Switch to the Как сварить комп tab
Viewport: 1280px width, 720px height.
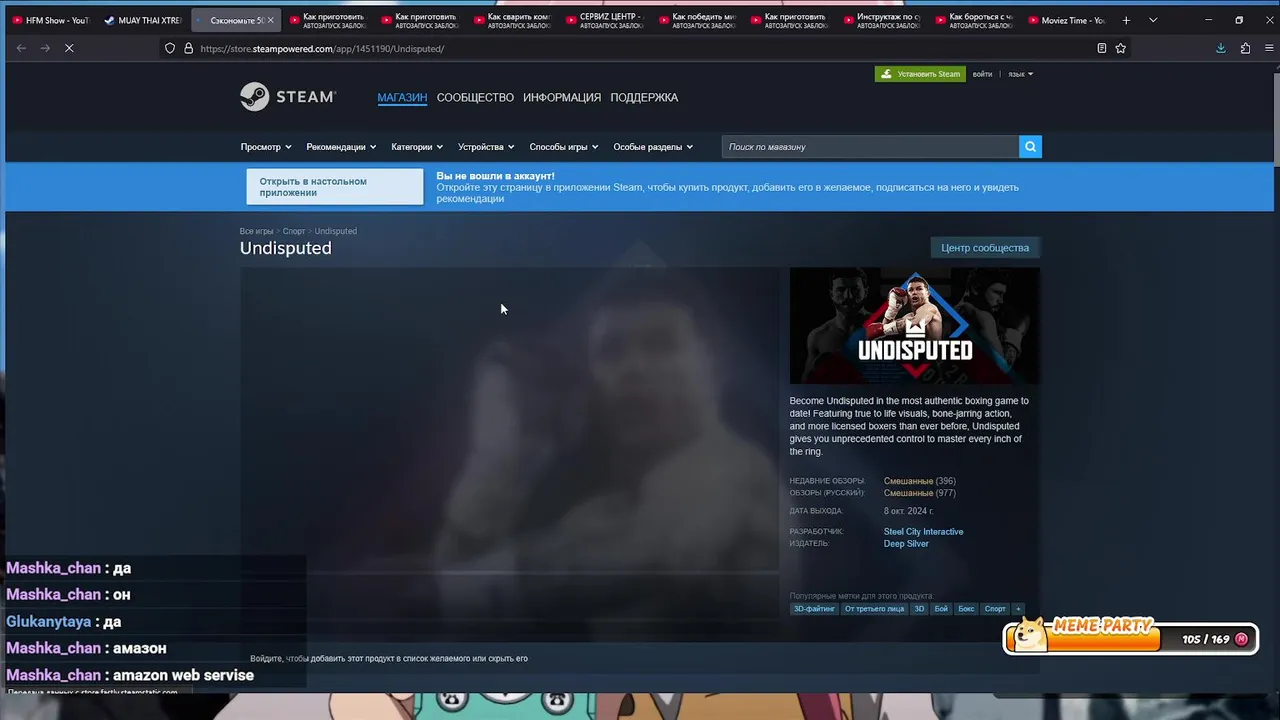click(x=512, y=20)
